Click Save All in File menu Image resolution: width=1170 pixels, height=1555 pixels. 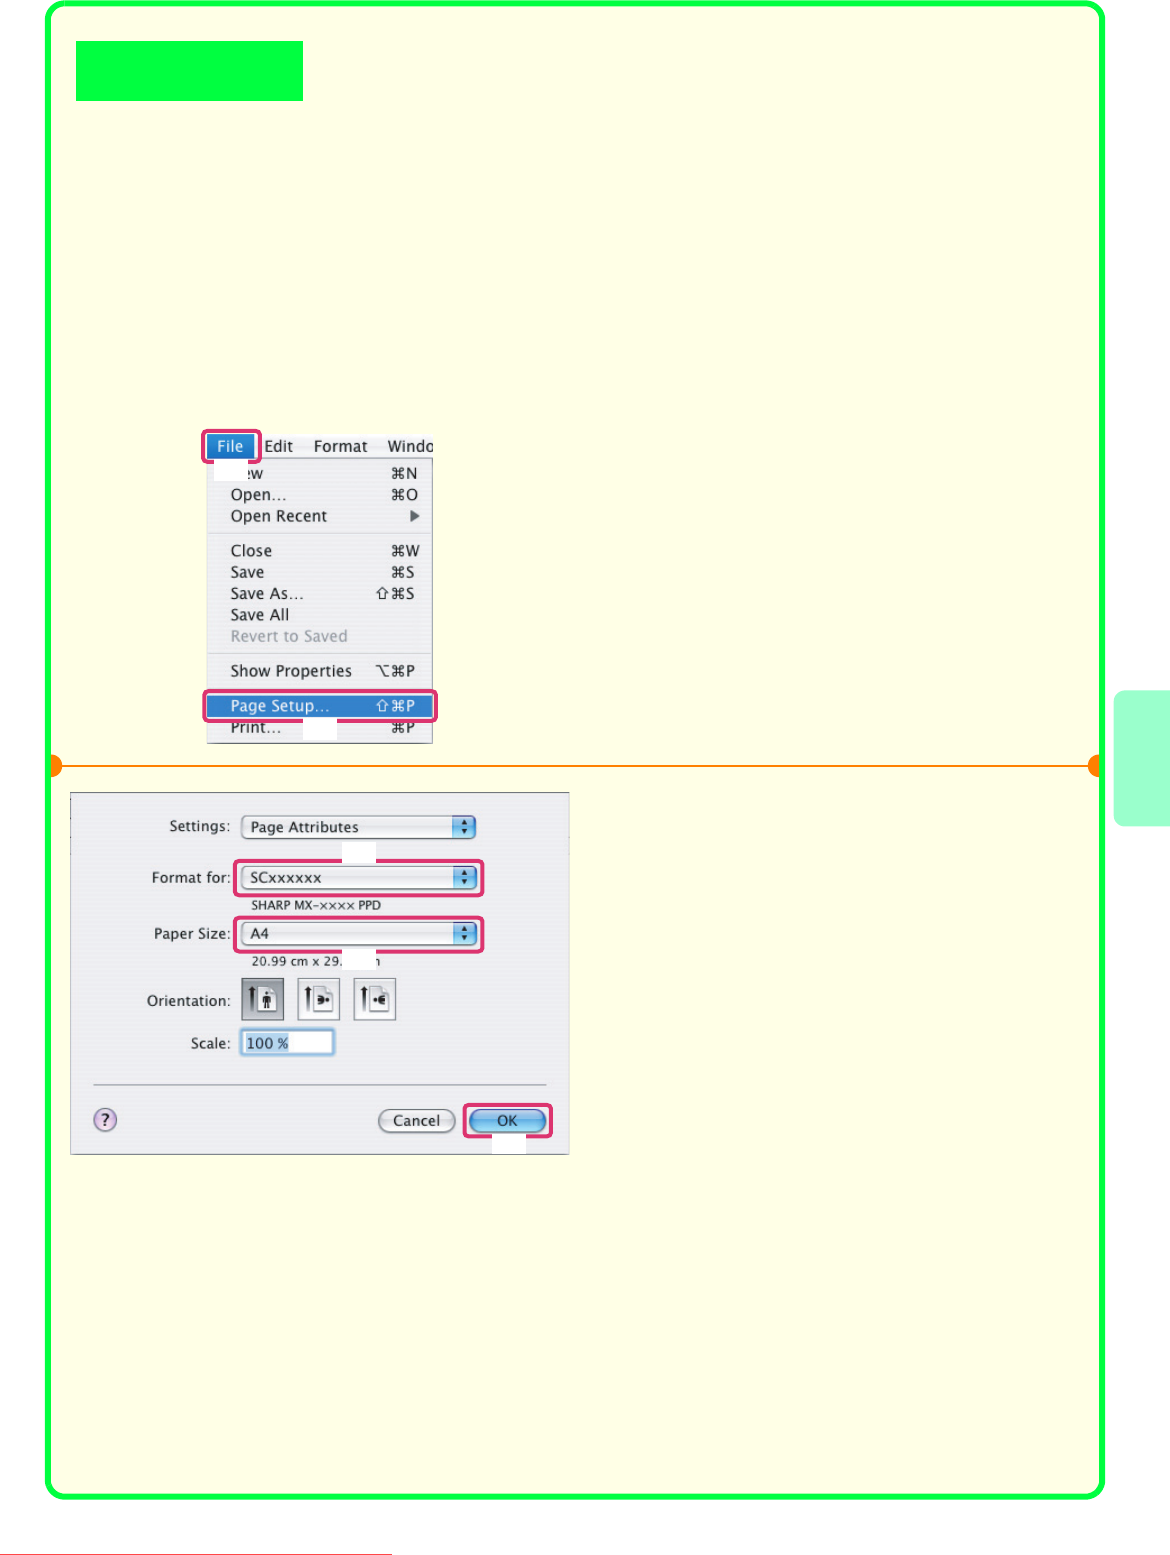coord(260,615)
